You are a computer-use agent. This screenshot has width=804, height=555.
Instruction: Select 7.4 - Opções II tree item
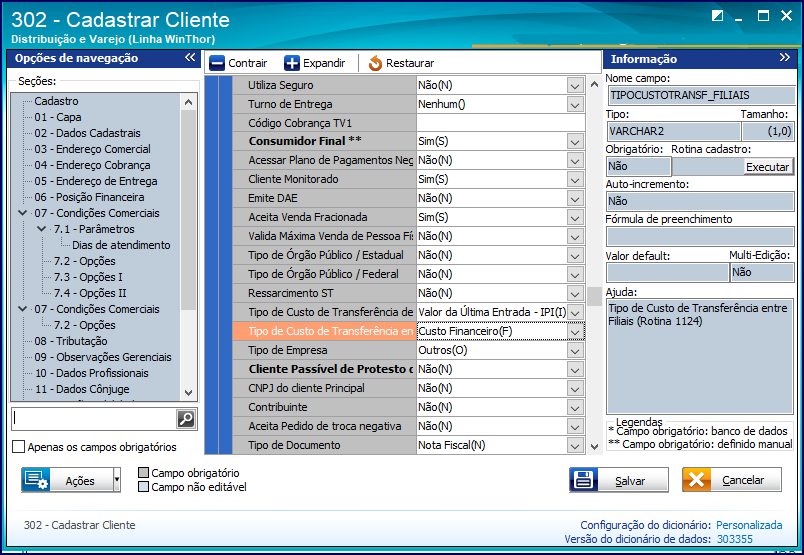click(90, 292)
